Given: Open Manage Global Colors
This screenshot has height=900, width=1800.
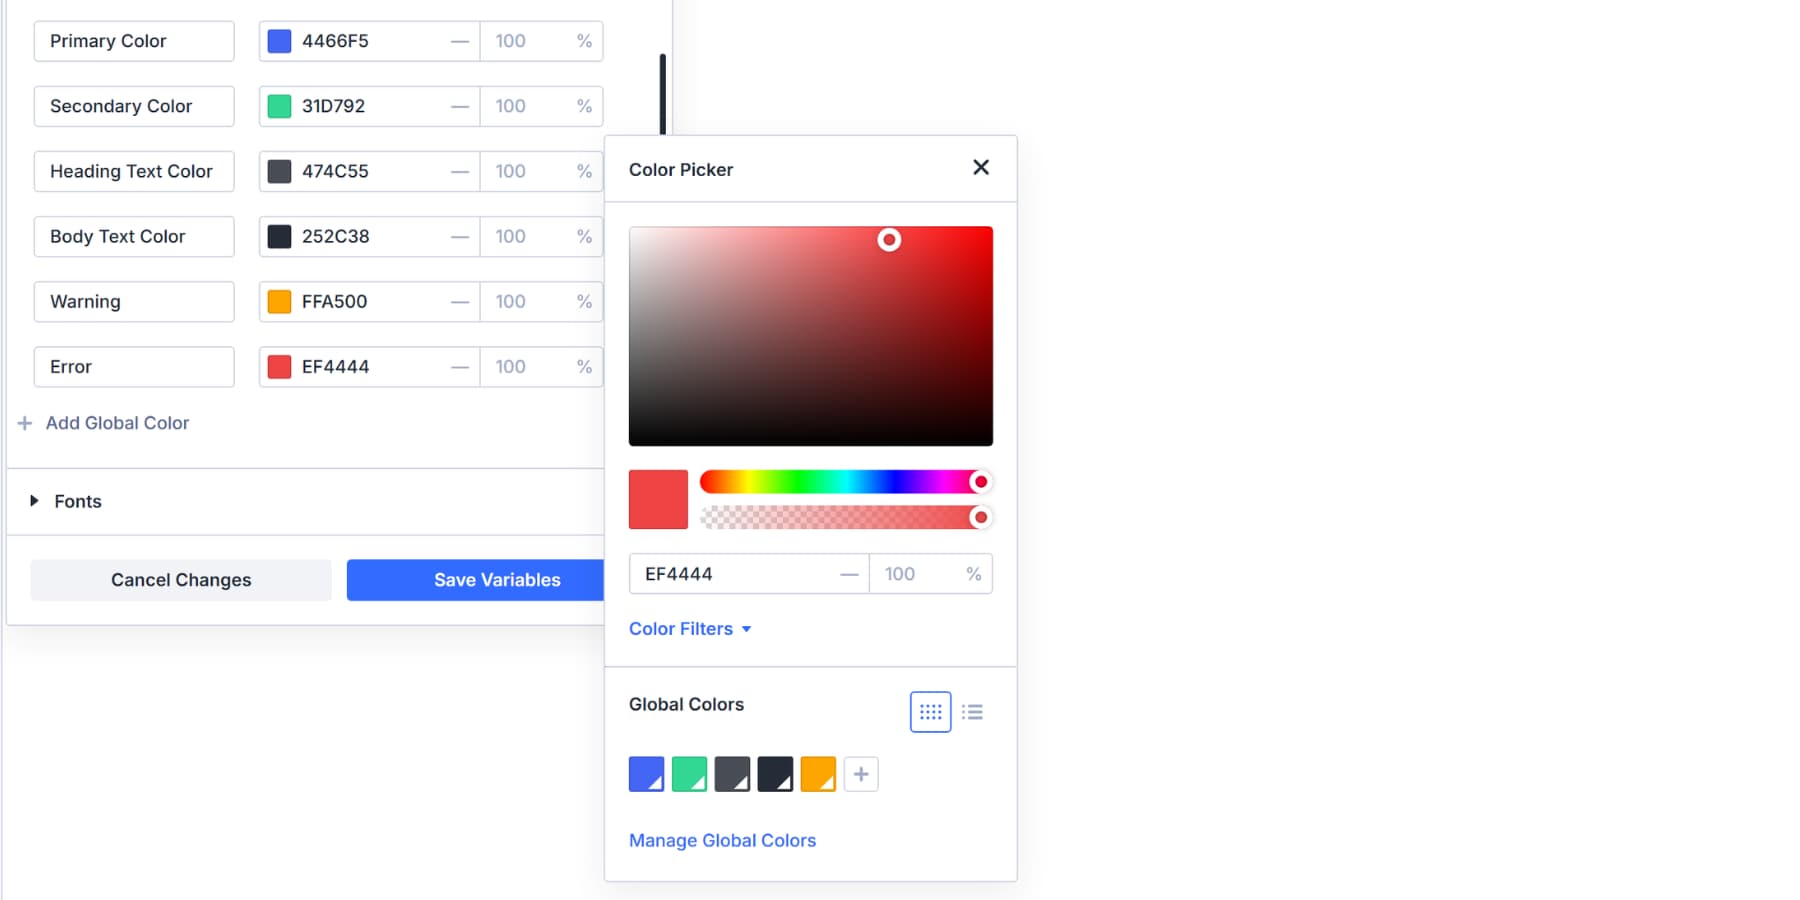Looking at the screenshot, I should point(722,840).
